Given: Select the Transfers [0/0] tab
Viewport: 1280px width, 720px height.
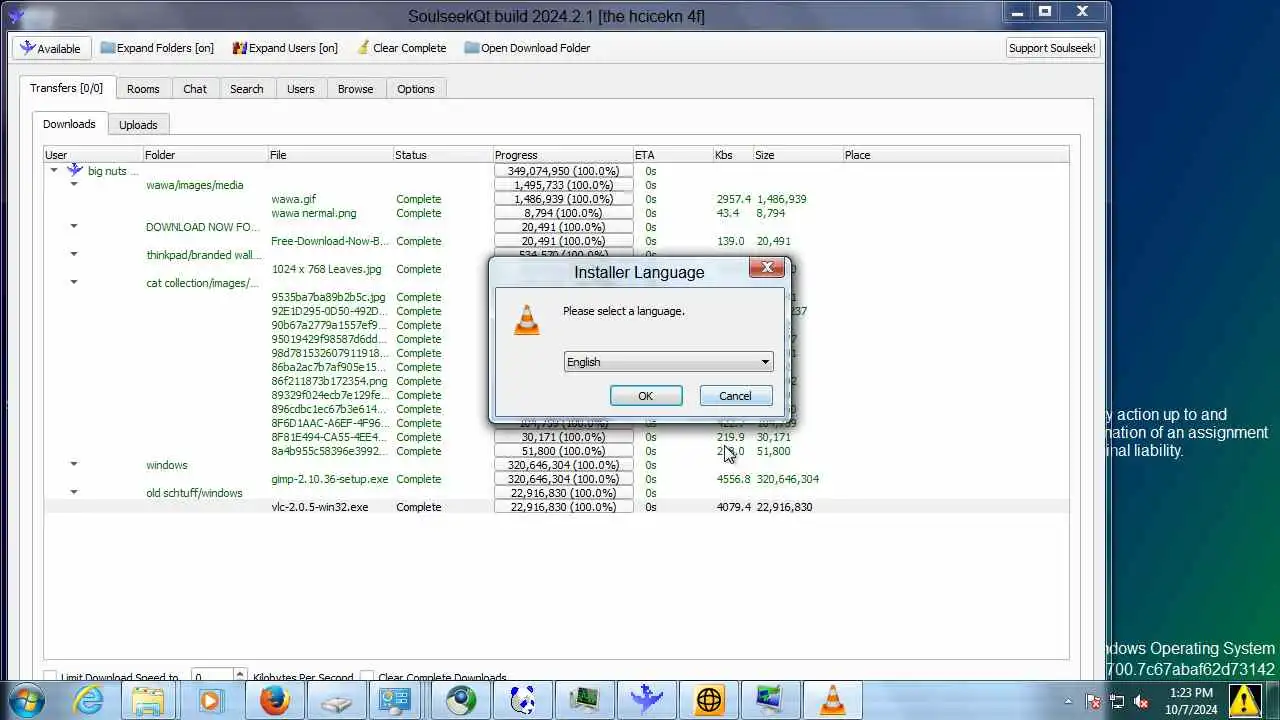Looking at the screenshot, I should pyautogui.click(x=66, y=88).
